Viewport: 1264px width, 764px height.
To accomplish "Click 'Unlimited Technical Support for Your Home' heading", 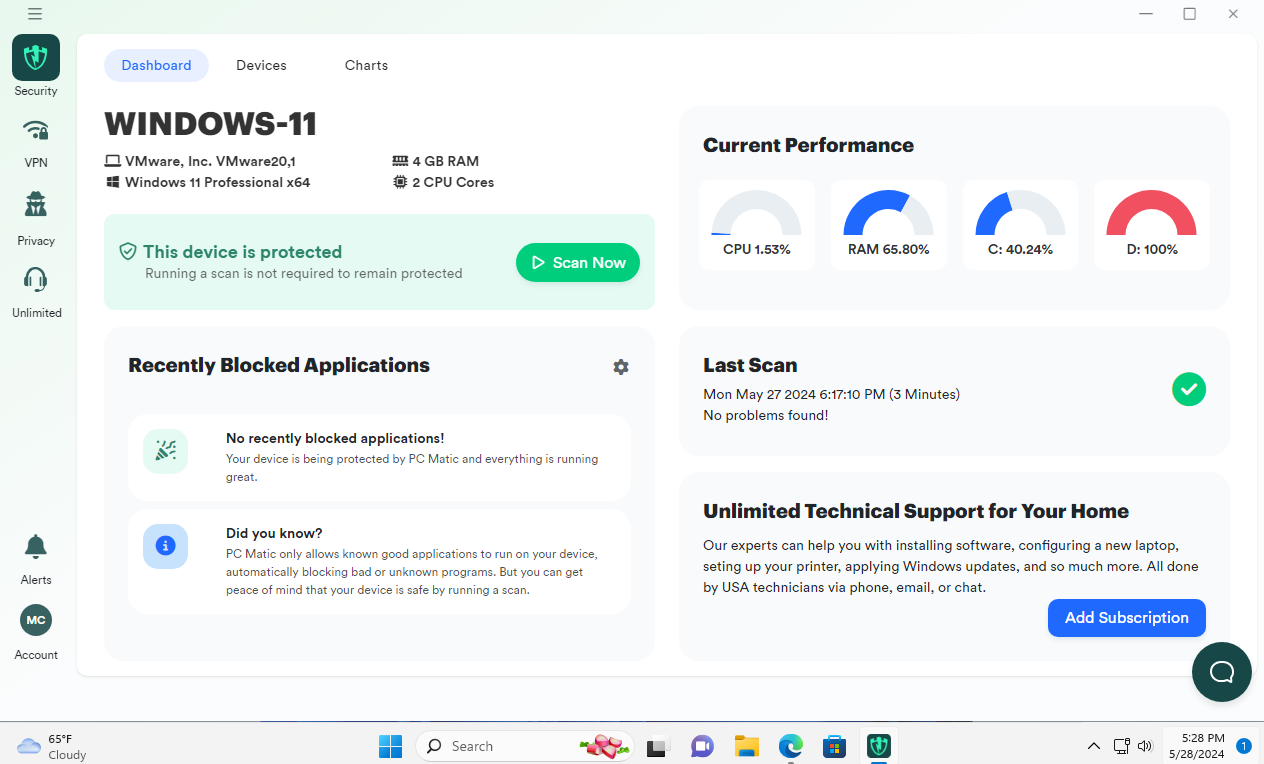I will pyautogui.click(x=916, y=511).
